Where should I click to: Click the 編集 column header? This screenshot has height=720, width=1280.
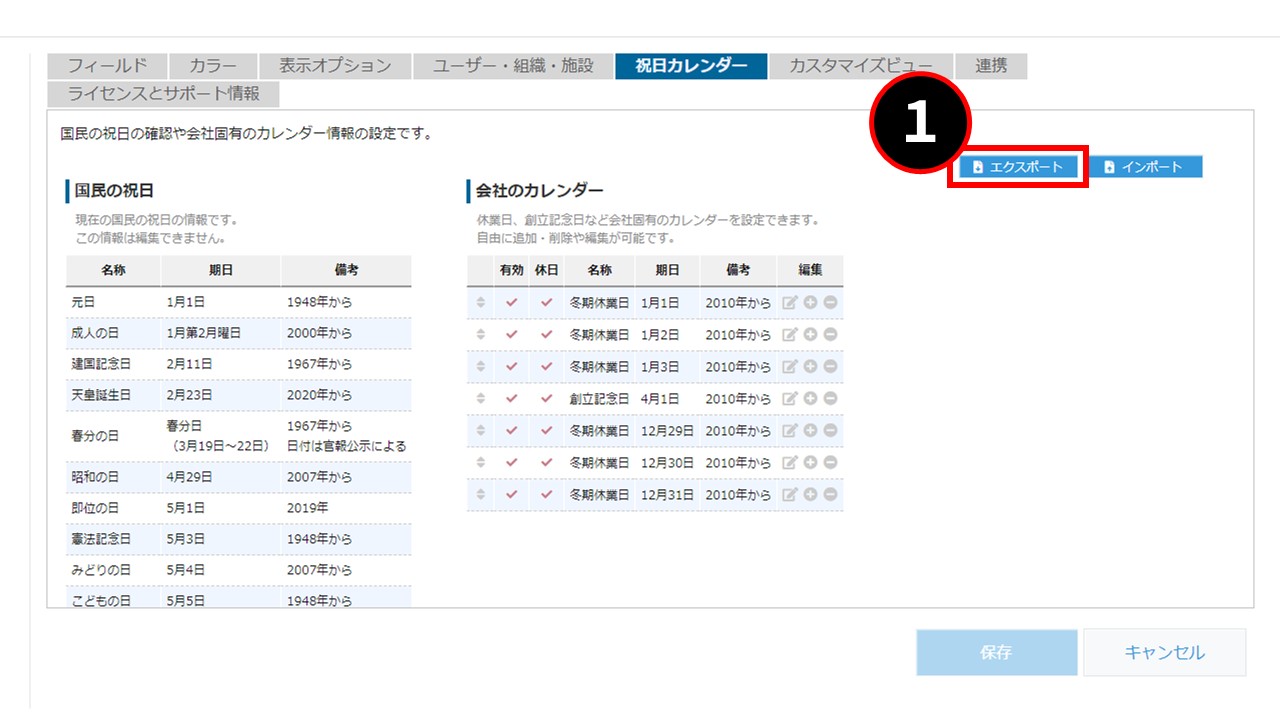(810, 270)
